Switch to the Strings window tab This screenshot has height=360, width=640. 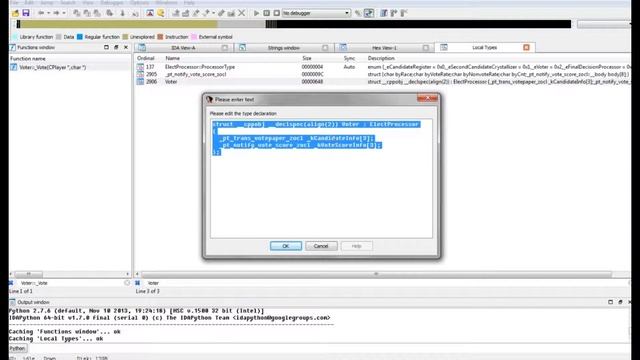click(x=283, y=48)
